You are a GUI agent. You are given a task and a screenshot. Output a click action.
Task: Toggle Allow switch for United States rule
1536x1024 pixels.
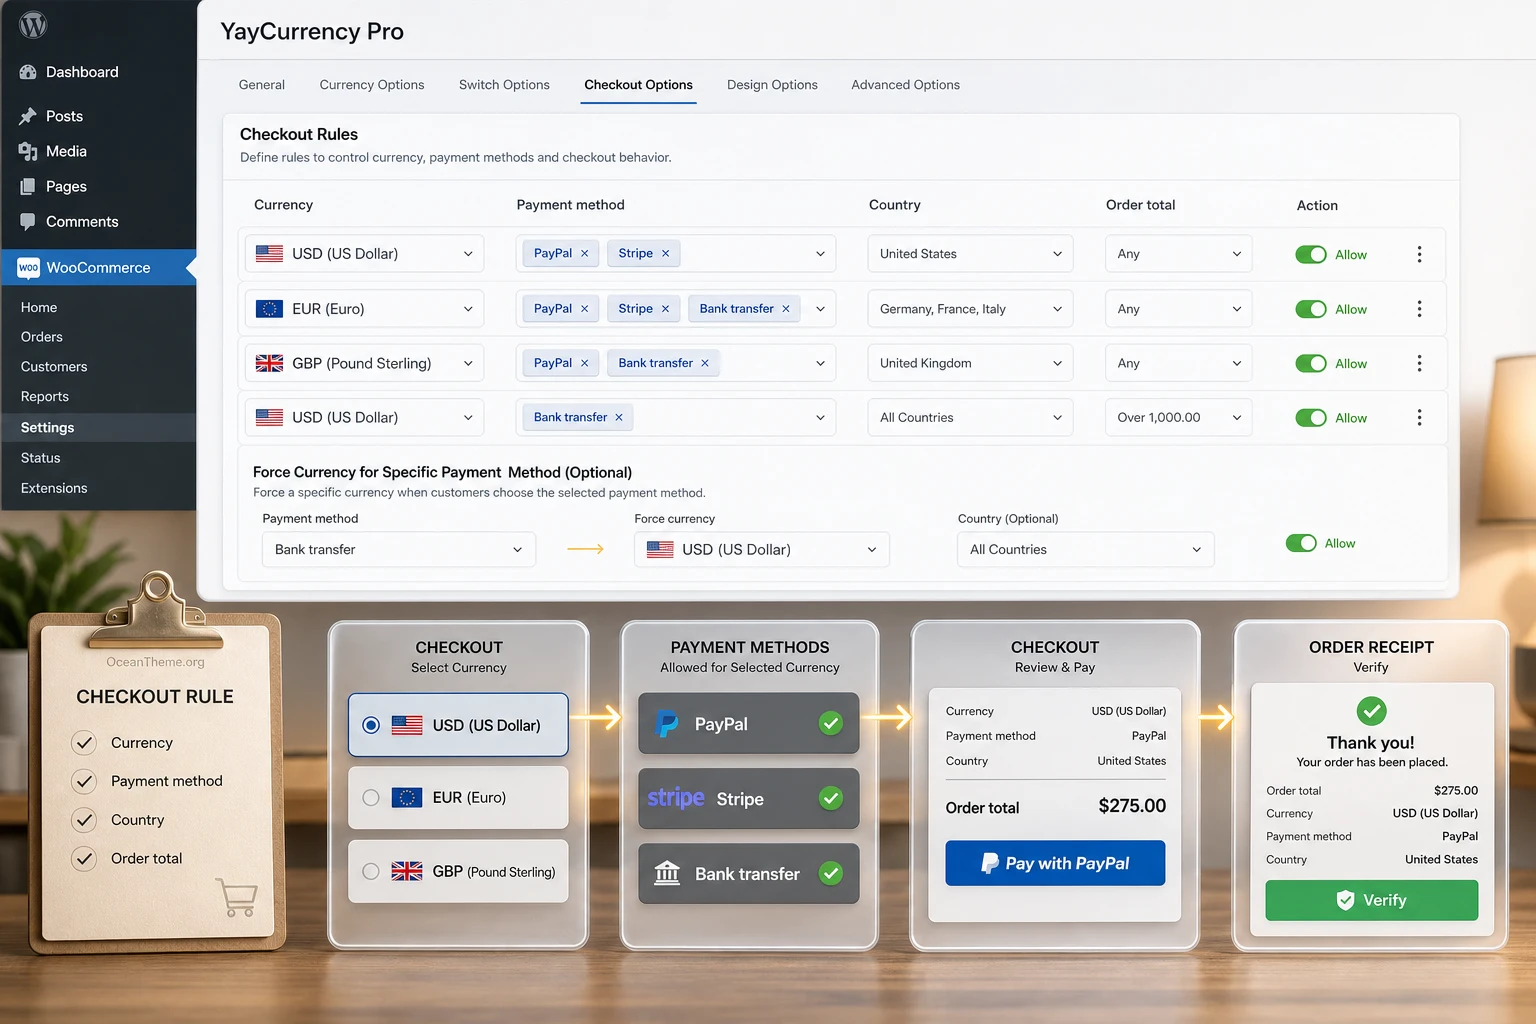point(1311,254)
